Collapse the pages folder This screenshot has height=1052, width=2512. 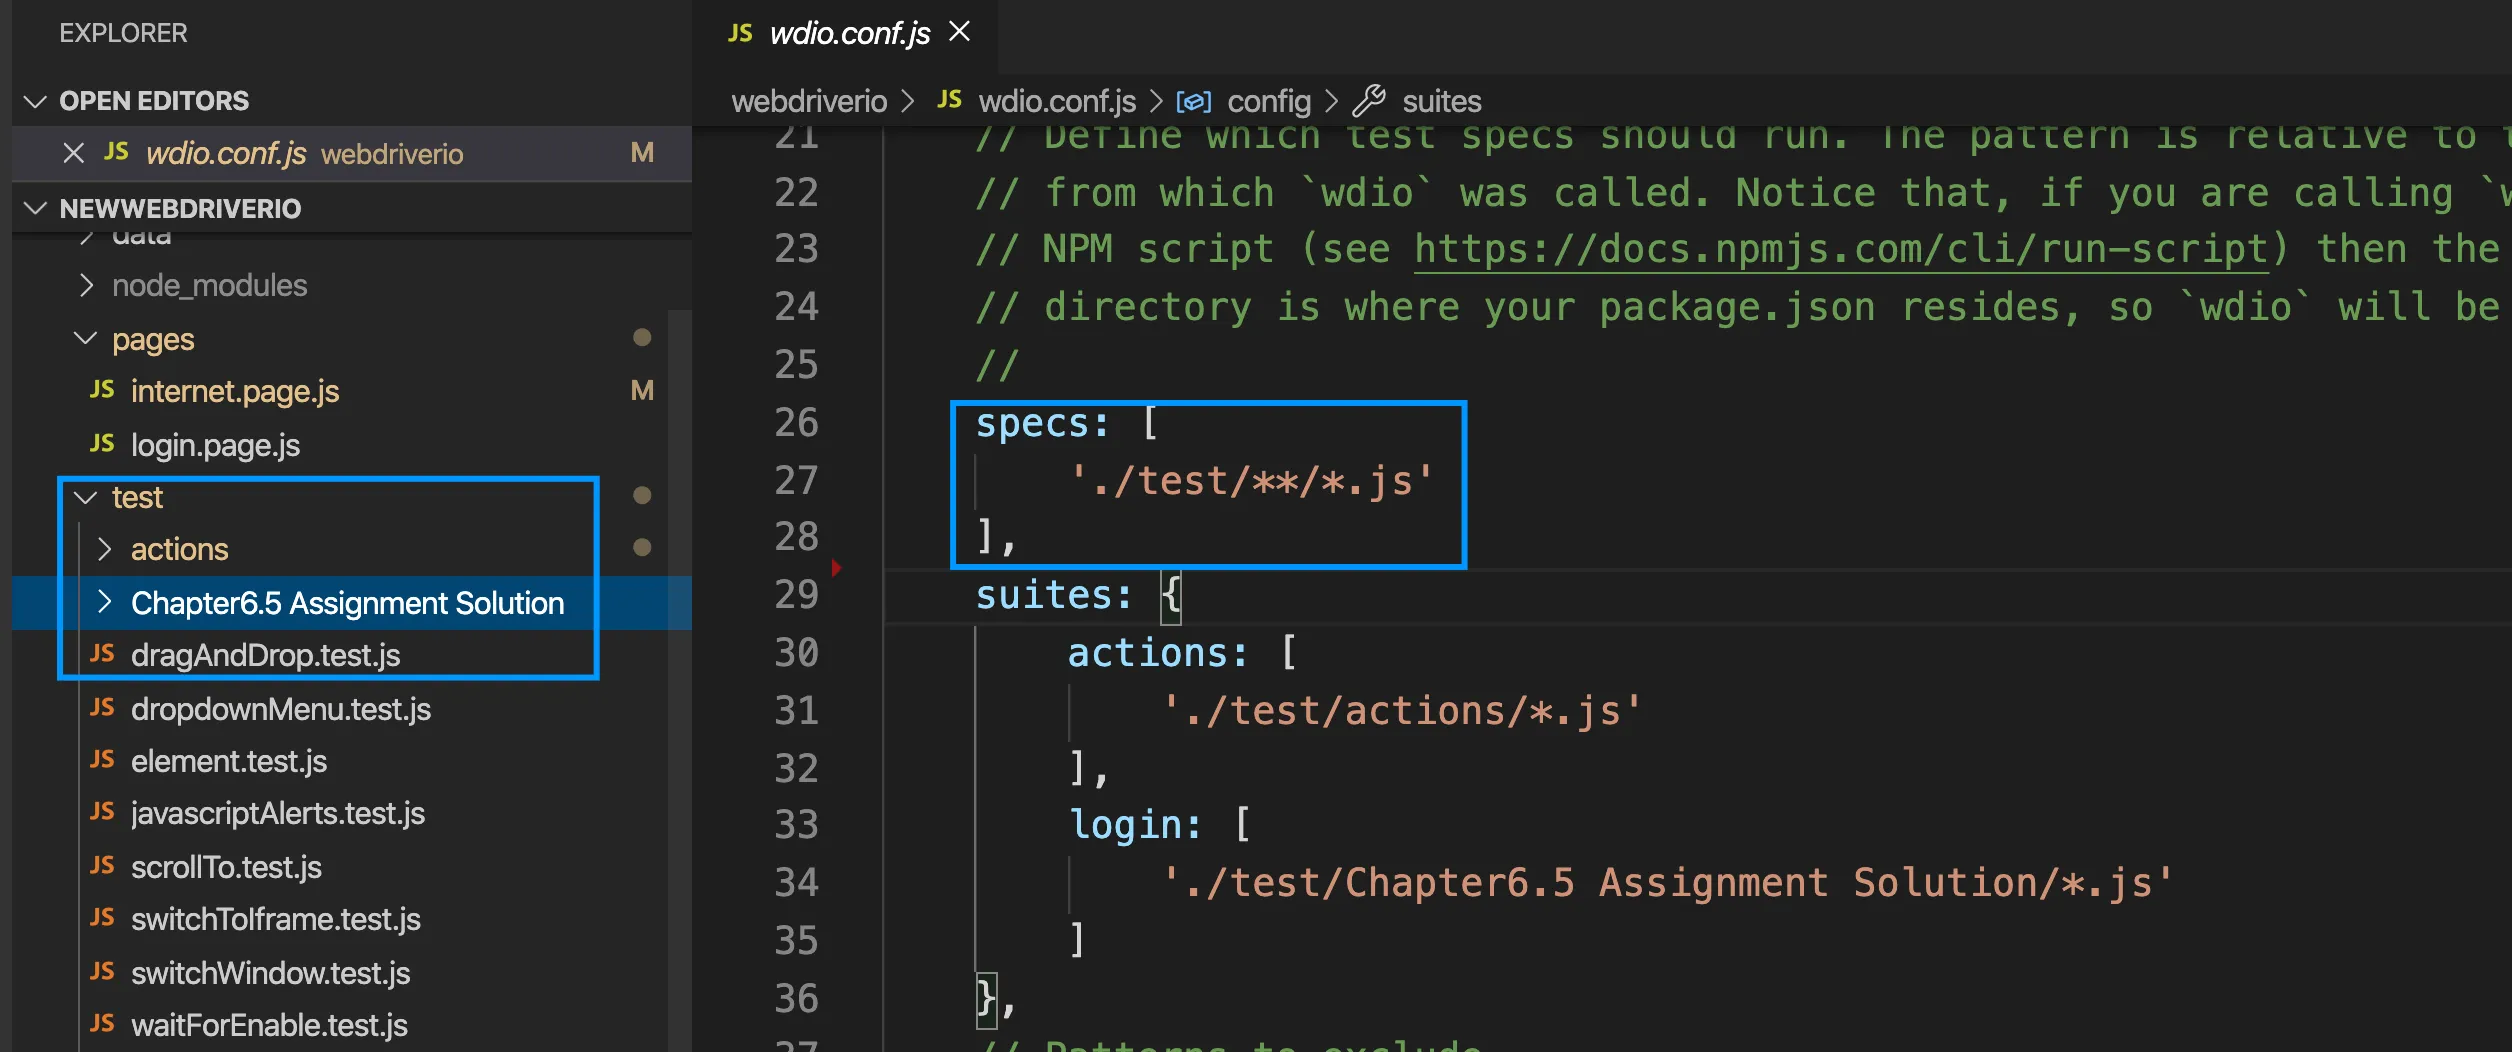[86, 339]
